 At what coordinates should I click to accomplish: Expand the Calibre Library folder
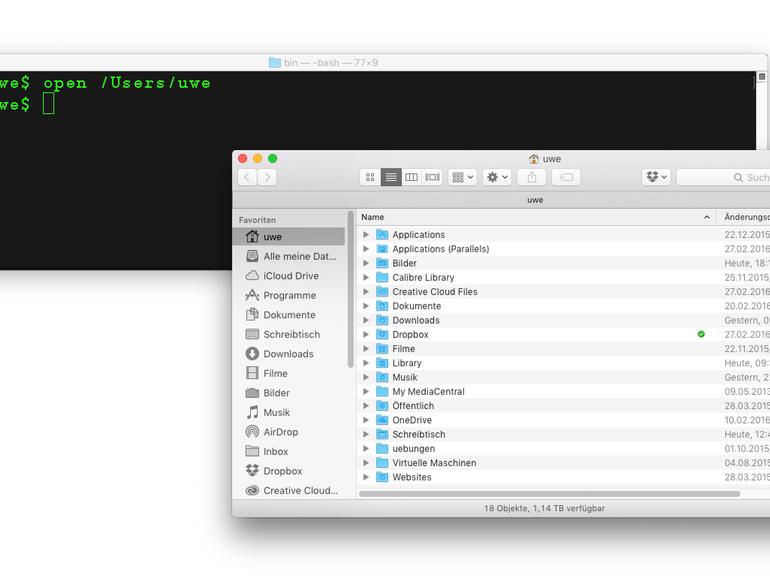point(366,277)
